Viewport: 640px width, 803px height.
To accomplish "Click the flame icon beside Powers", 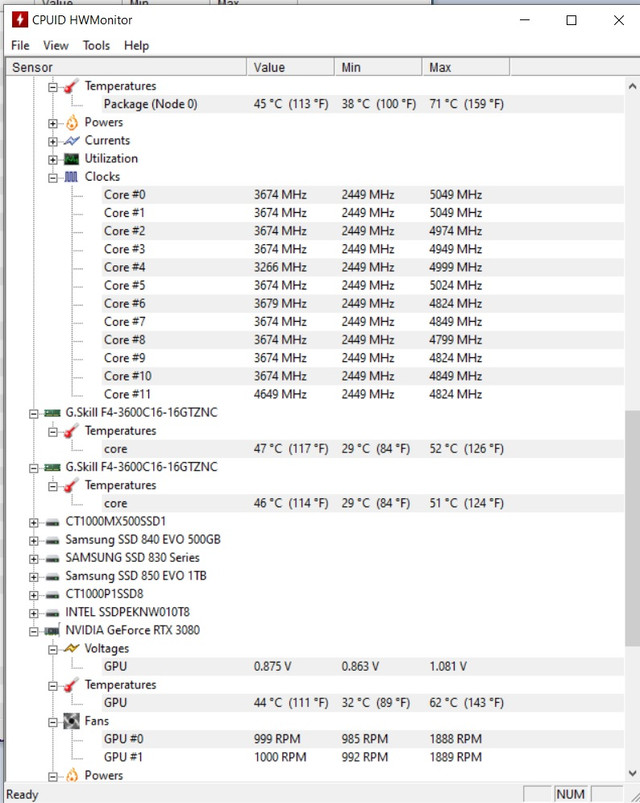I will (72, 123).
